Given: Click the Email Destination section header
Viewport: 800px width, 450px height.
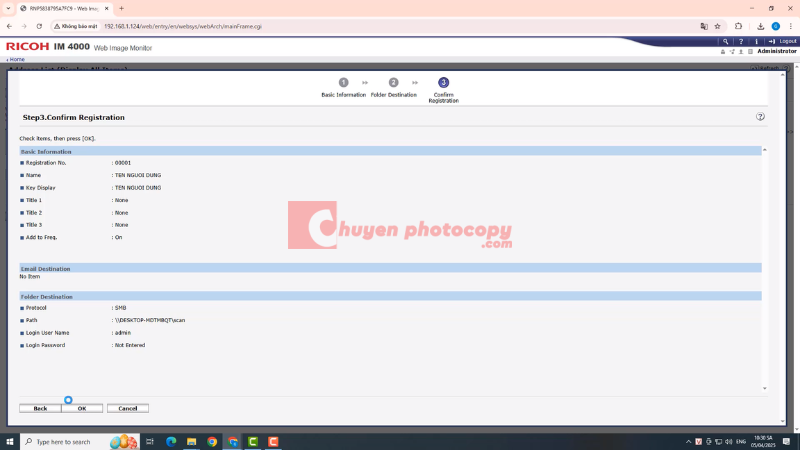Looking at the screenshot, I should pyautogui.click(x=390, y=268).
